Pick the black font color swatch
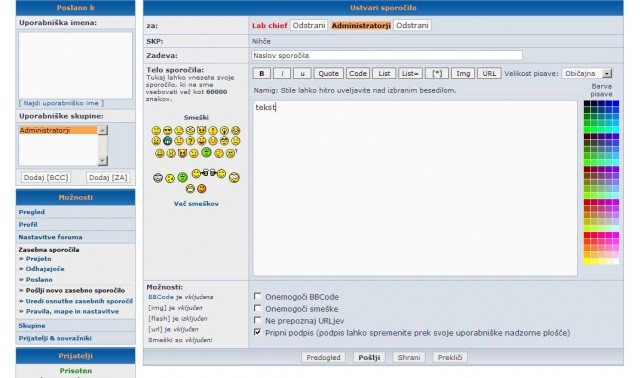The image size is (640, 378). pos(587,103)
